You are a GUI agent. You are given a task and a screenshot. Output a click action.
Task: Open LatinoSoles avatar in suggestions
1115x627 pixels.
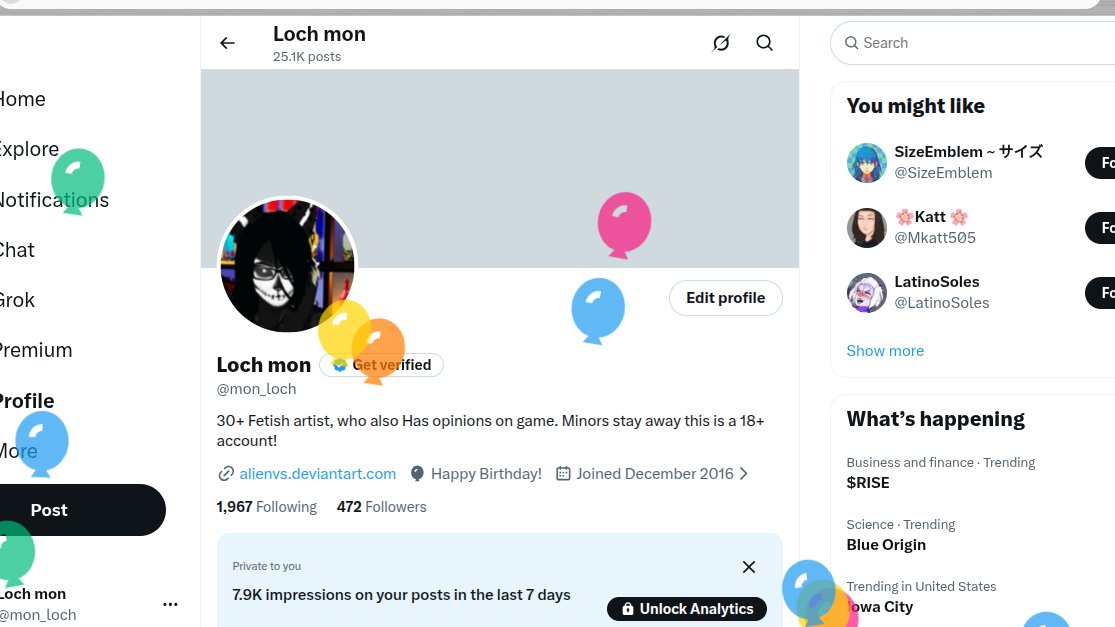coord(866,293)
